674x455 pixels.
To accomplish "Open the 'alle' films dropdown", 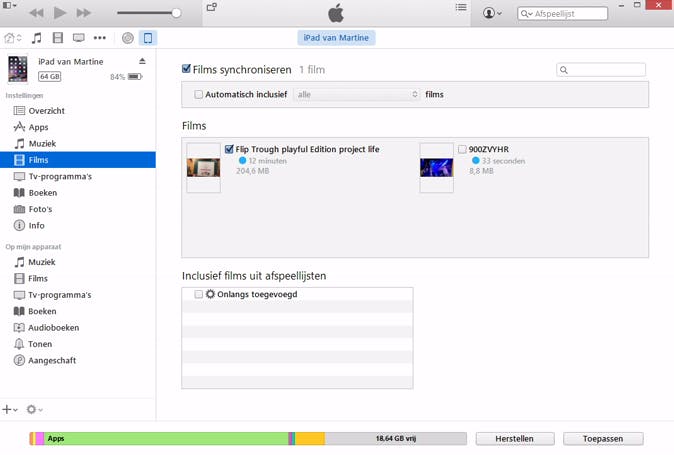I will pos(357,95).
